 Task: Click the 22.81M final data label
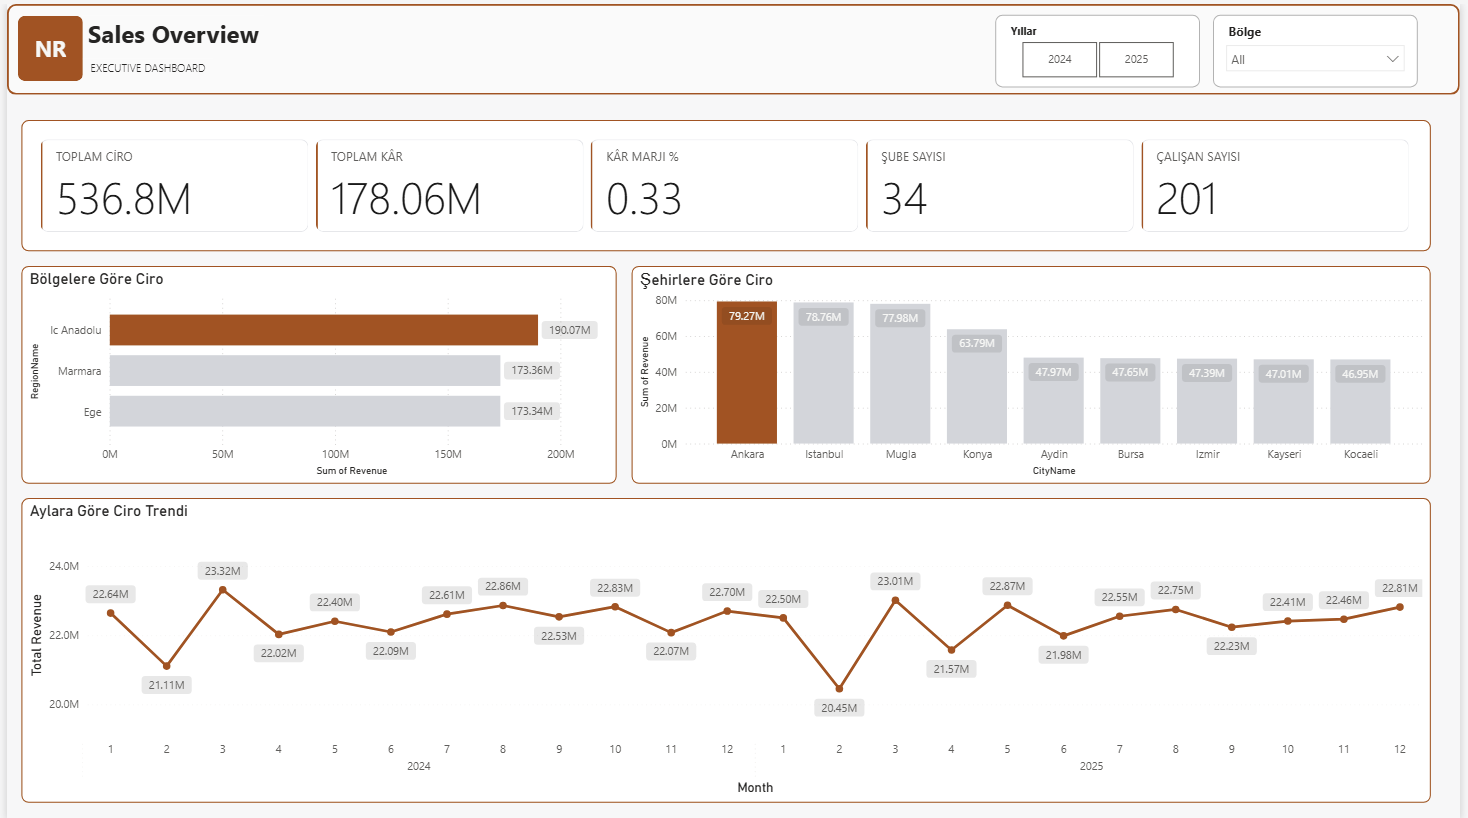point(1399,588)
